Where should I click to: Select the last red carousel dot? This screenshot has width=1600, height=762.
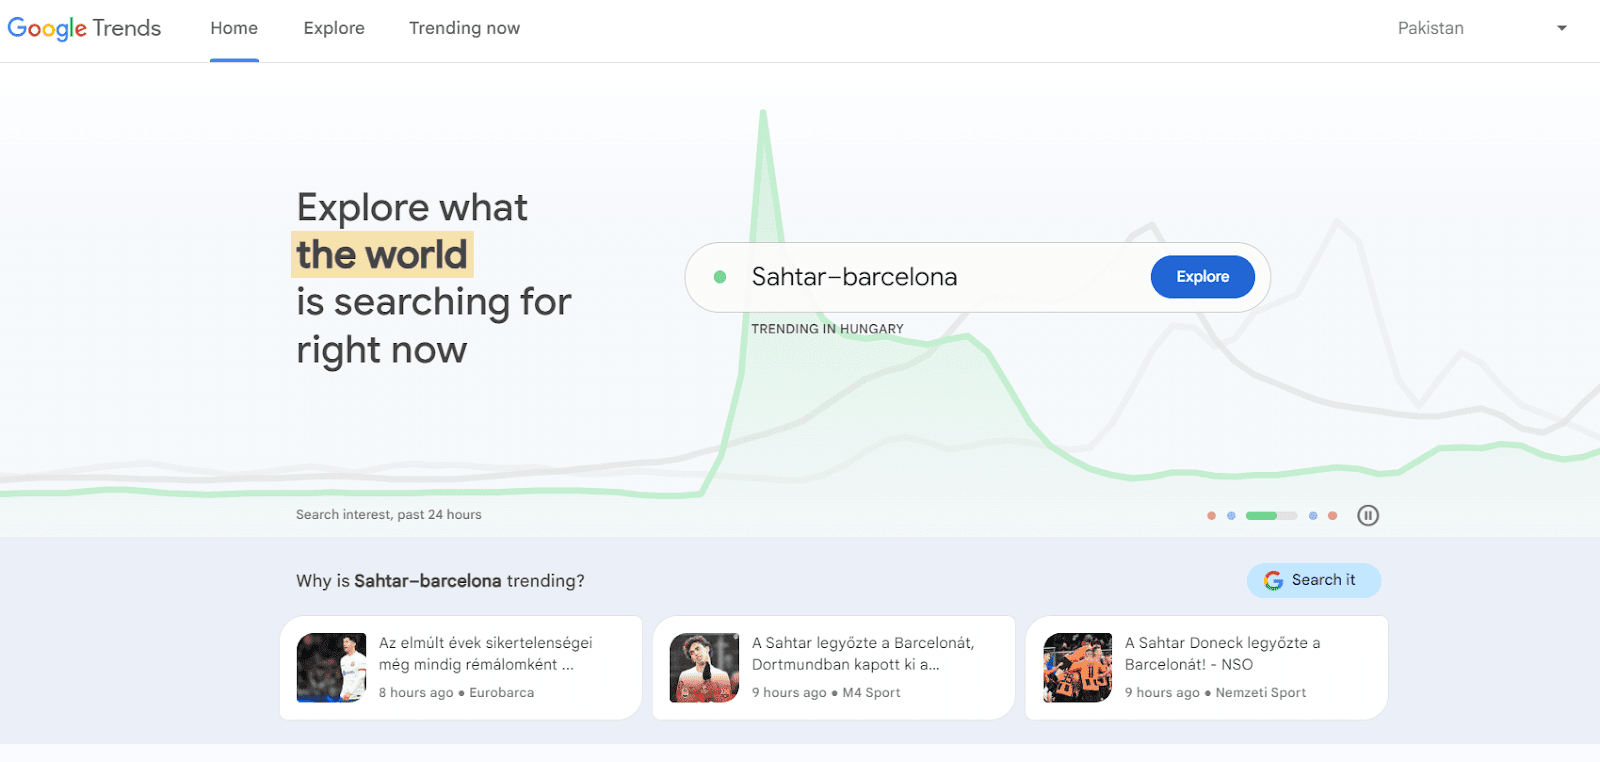(1332, 516)
